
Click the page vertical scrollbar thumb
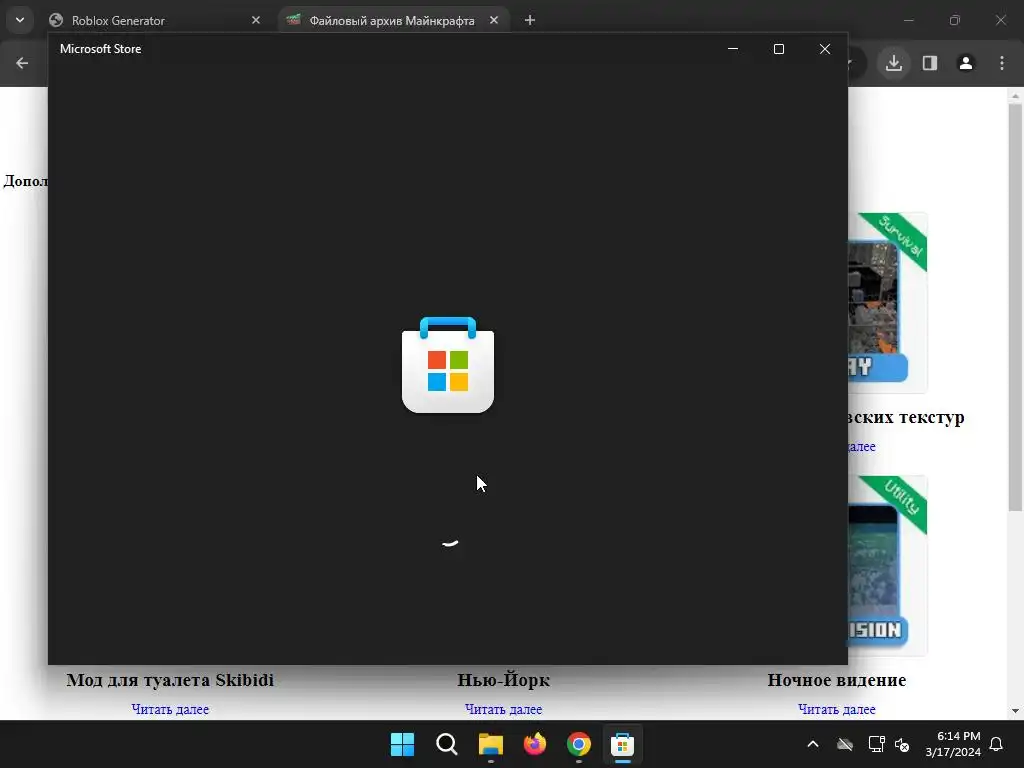(1015, 307)
